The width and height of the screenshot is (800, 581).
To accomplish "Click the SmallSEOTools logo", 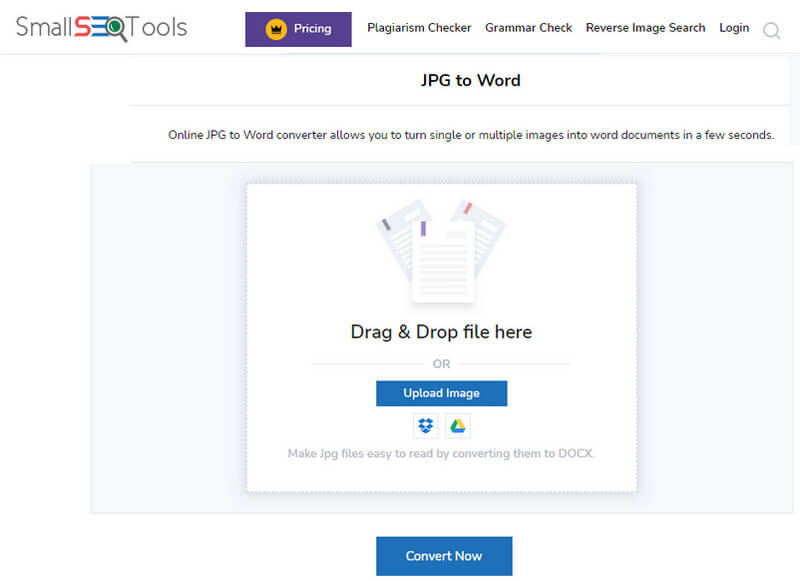I will tap(100, 27).
